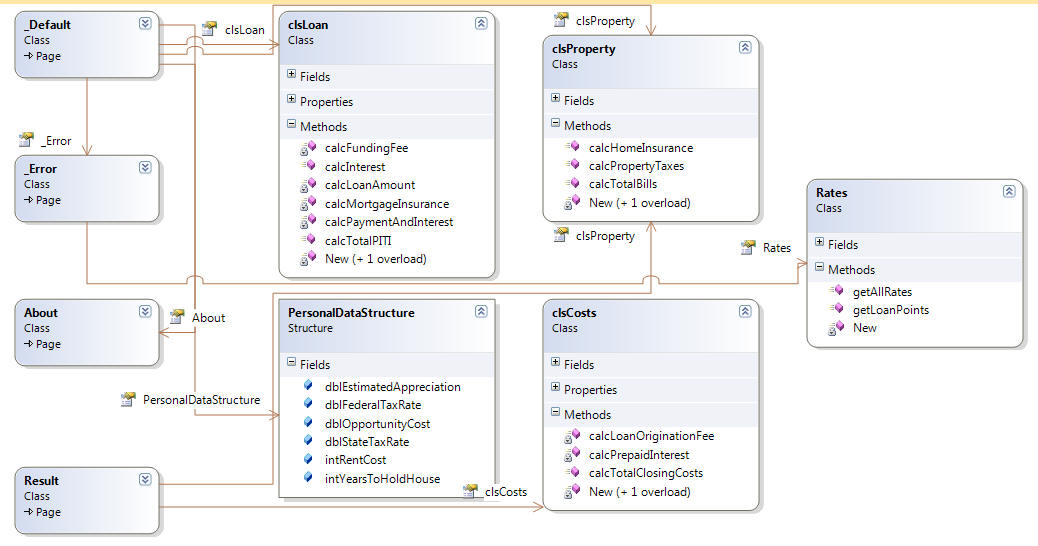Select the calcTotalPITI method text
This screenshot has width=1038, height=546.
(x=358, y=241)
